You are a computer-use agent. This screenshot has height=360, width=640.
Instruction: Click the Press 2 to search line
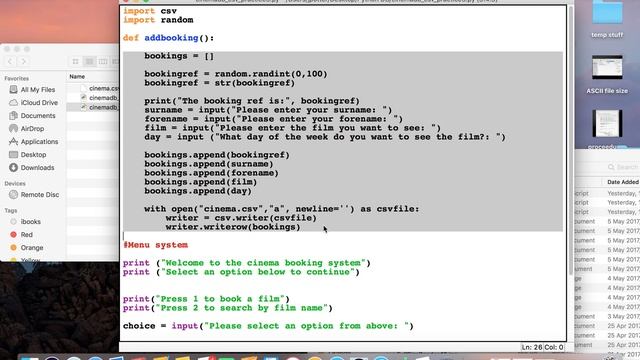[x=228, y=308]
